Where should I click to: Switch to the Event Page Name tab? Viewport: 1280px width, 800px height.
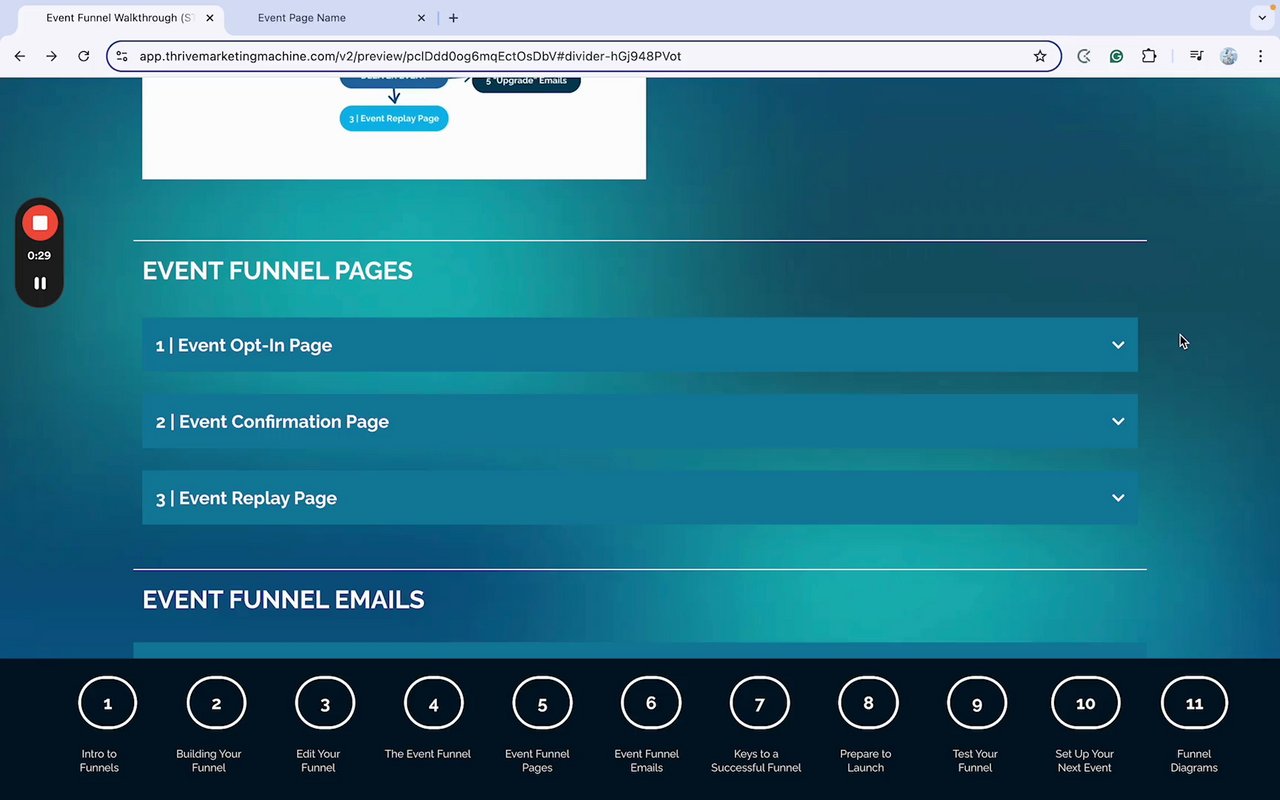point(330,18)
